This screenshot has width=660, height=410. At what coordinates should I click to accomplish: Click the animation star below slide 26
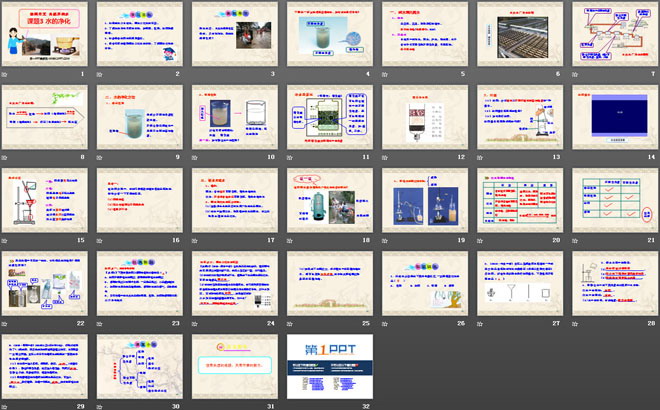[388, 323]
